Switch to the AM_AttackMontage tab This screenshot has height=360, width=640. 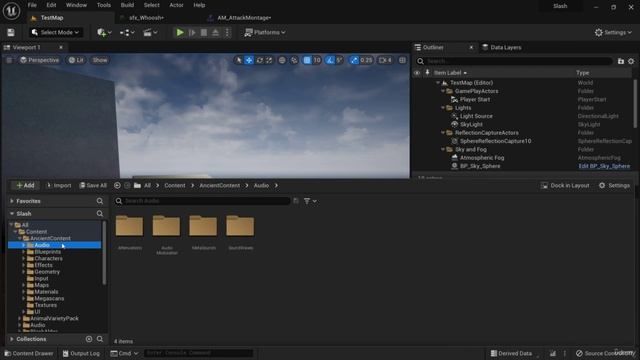[244, 18]
